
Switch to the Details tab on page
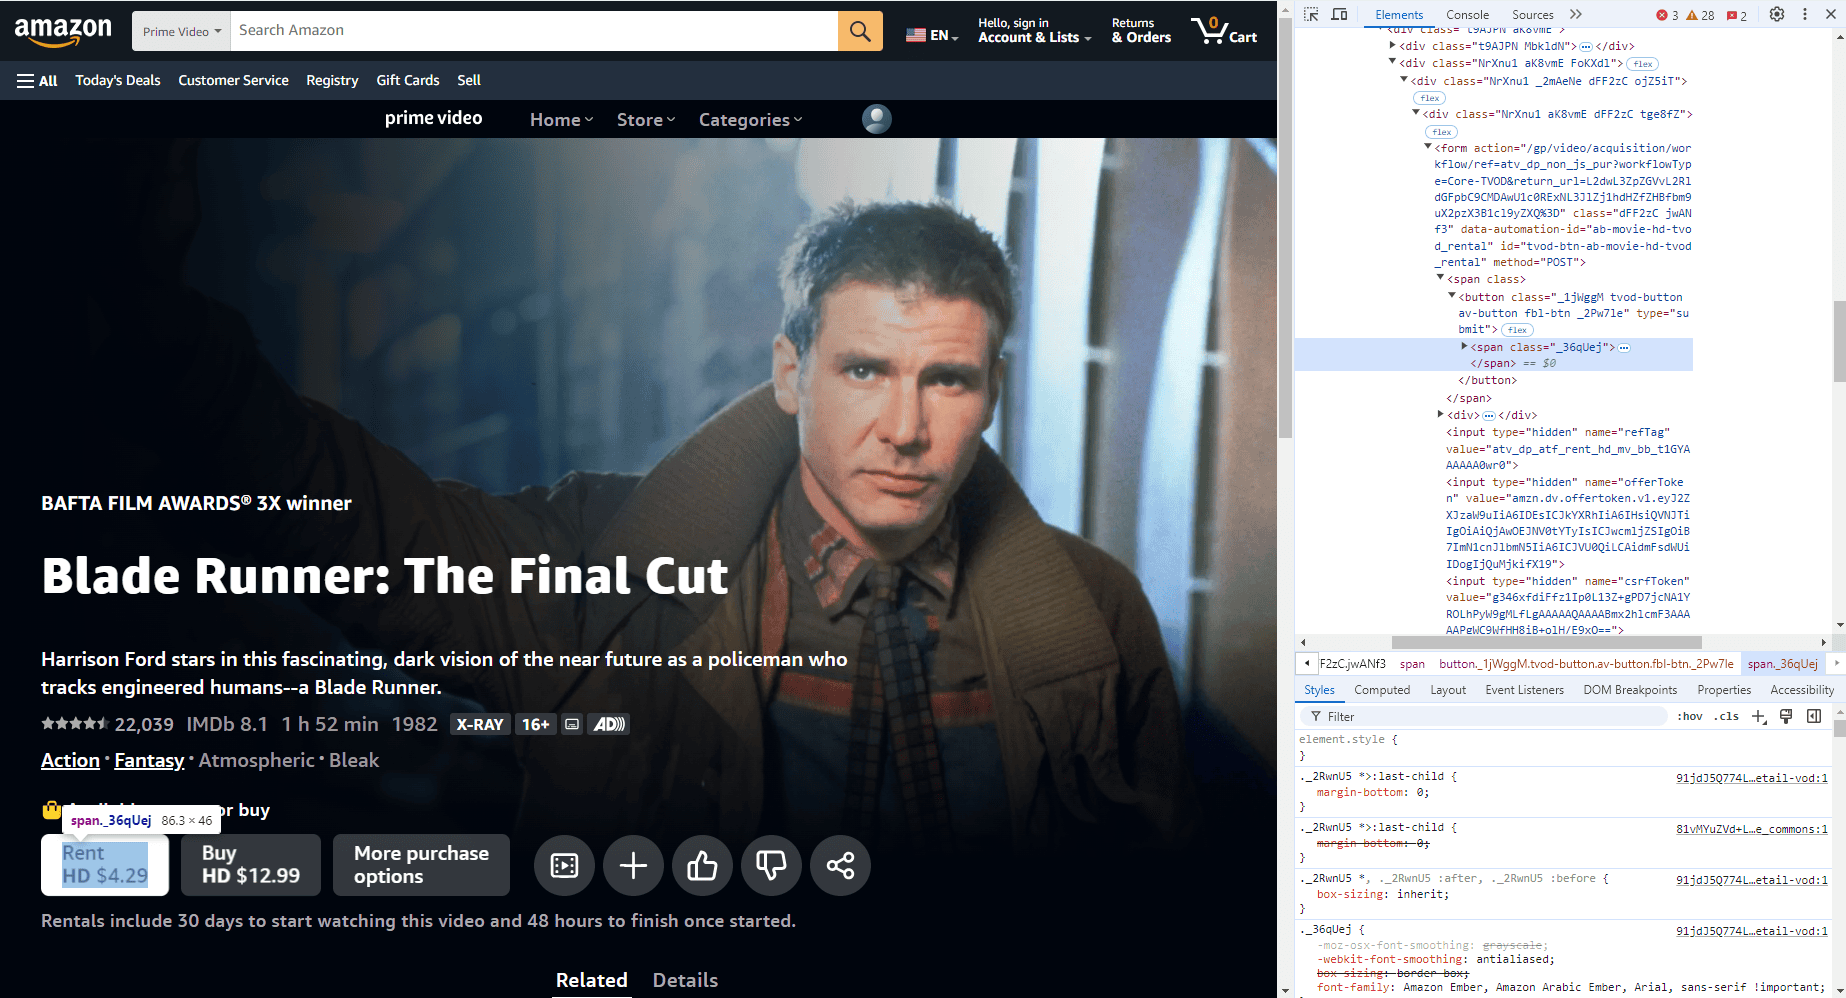[x=685, y=980]
